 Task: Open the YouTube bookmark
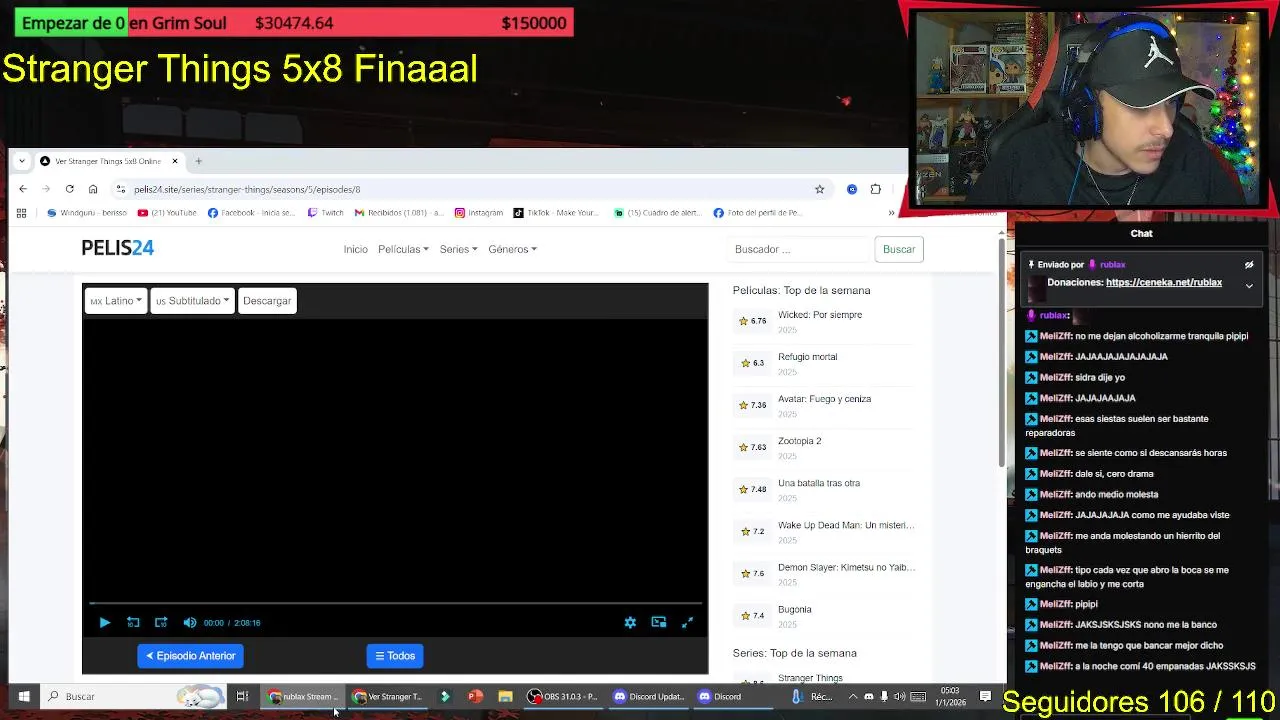(167, 213)
